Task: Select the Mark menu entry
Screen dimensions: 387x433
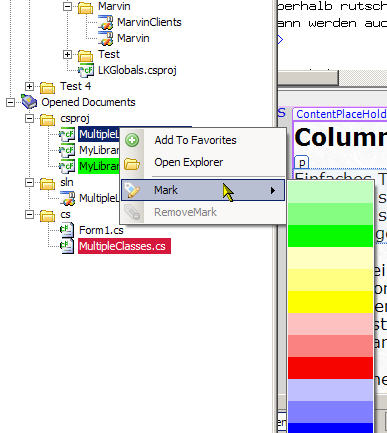Action: [x=203, y=190]
